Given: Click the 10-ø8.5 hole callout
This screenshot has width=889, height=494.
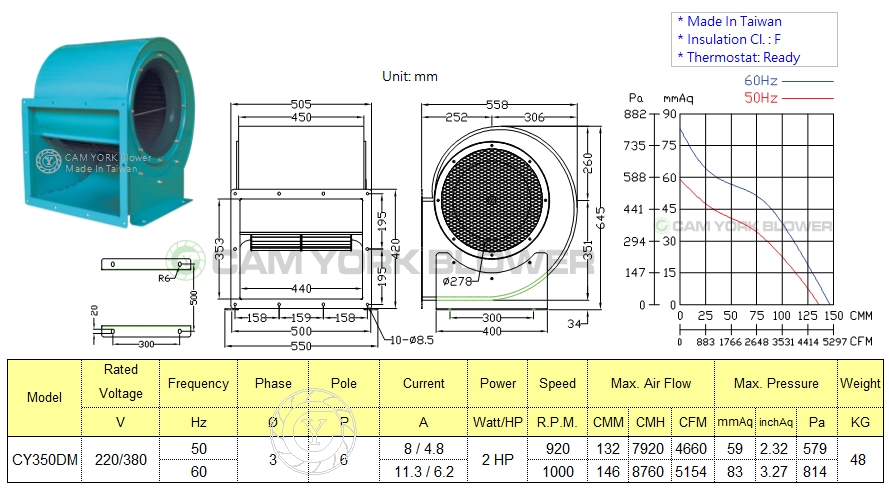Looking at the screenshot, I should pyautogui.click(x=412, y=340).
